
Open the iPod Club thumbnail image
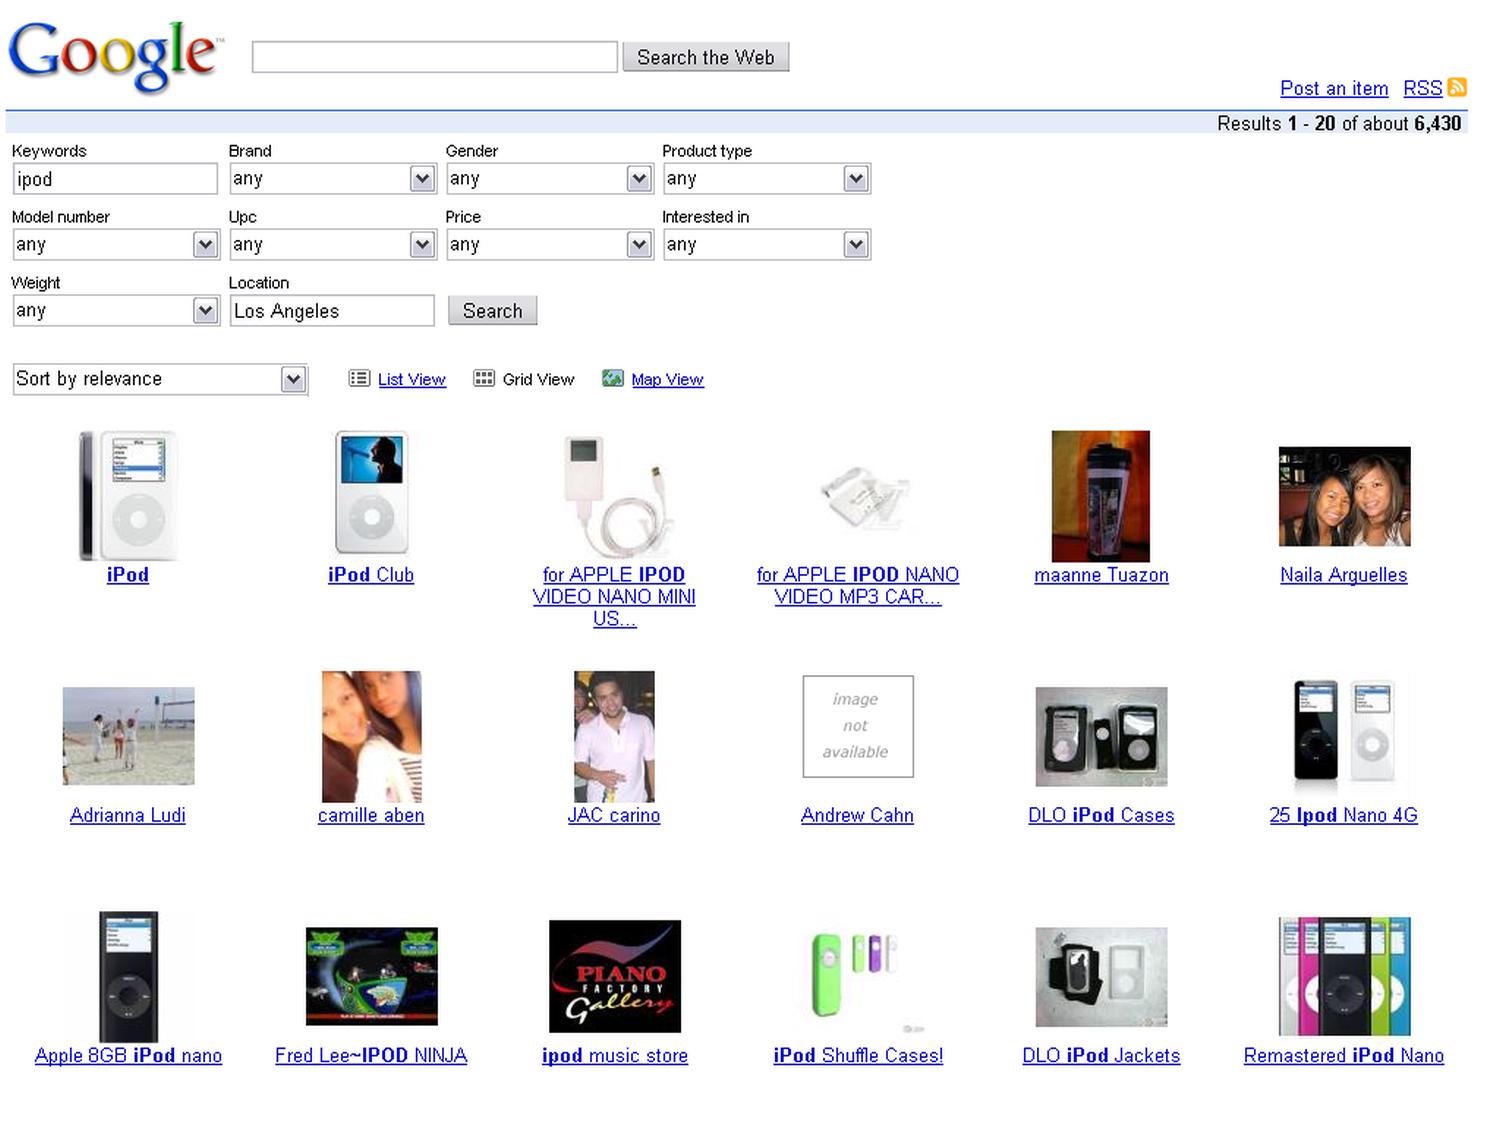coord(371,493)
